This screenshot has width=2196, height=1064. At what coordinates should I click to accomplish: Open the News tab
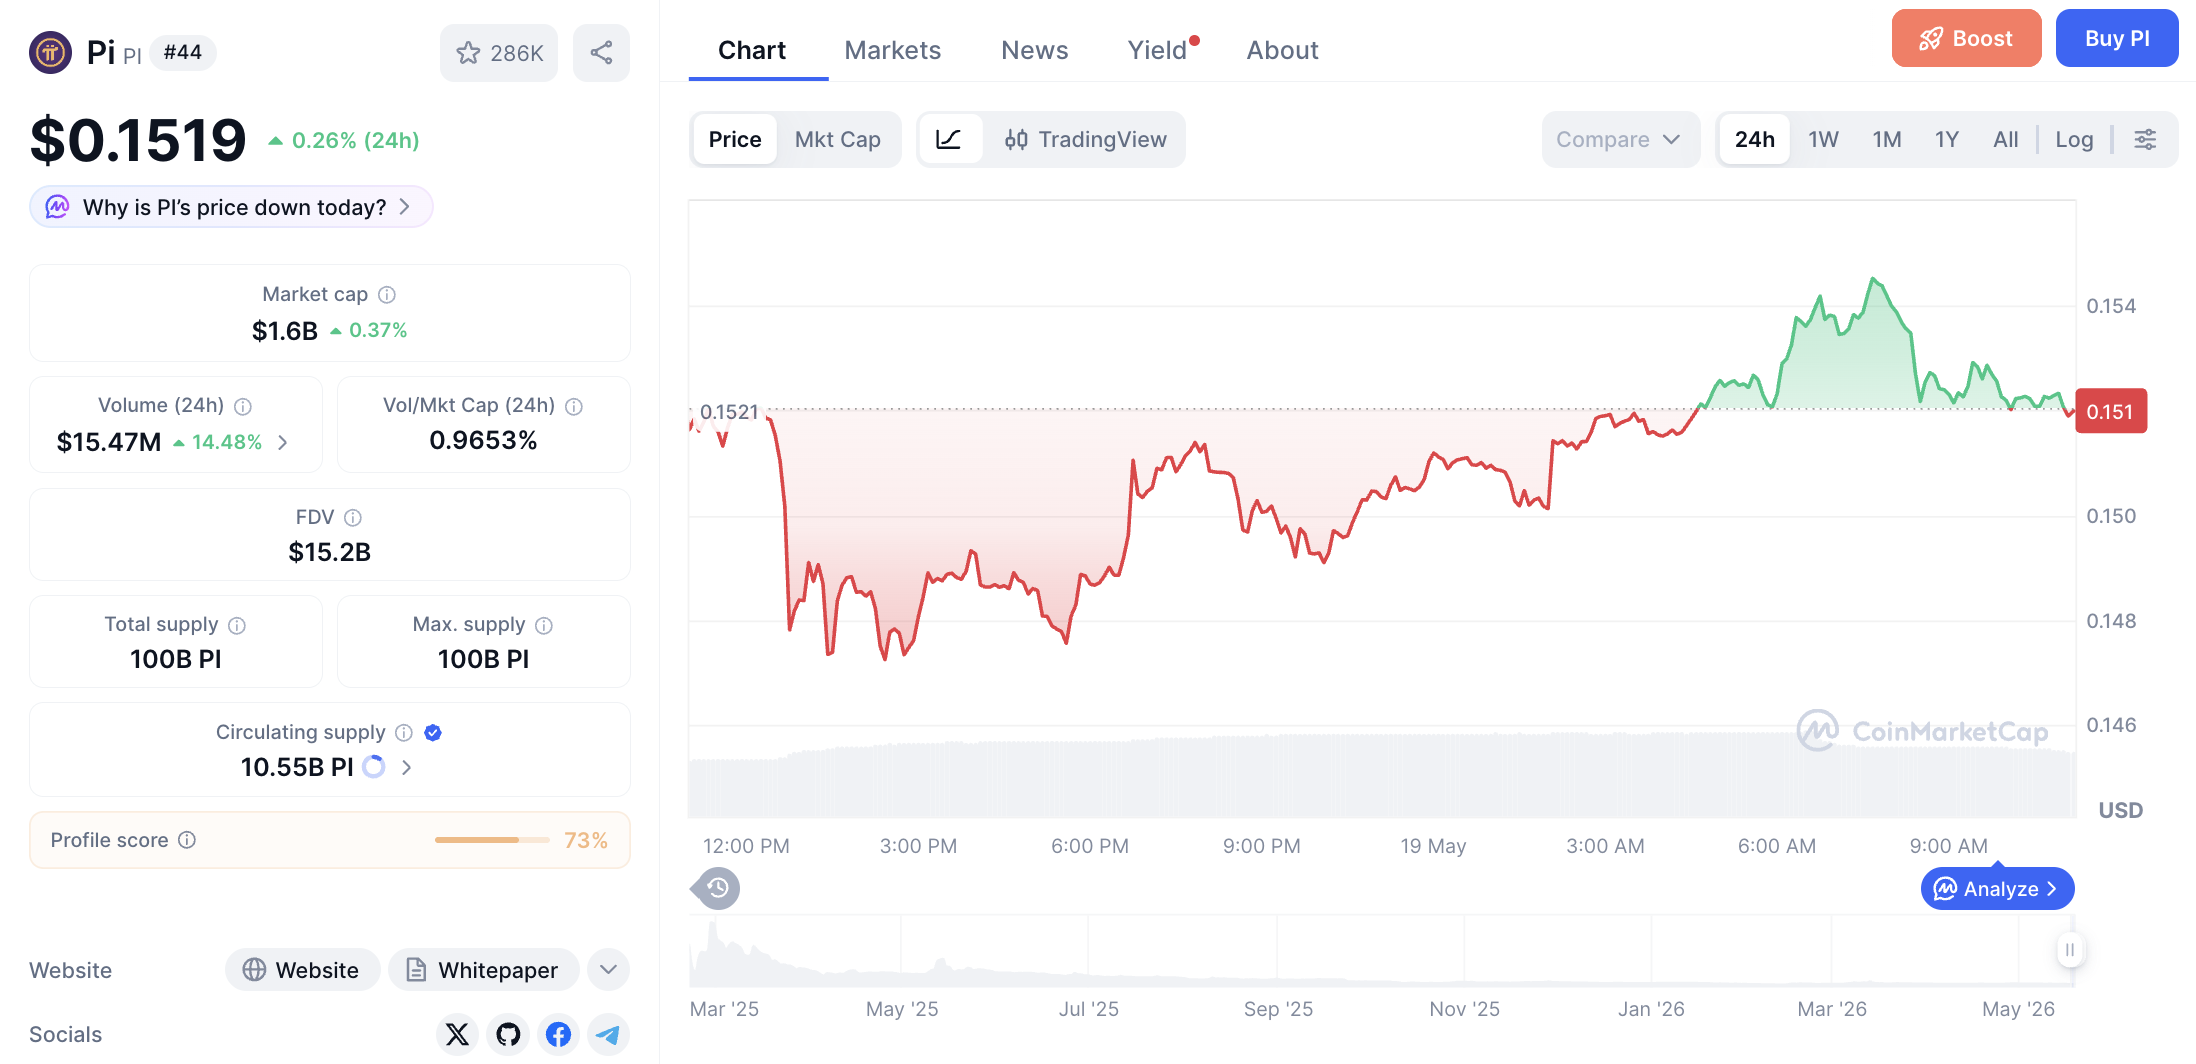point(1035,50)
